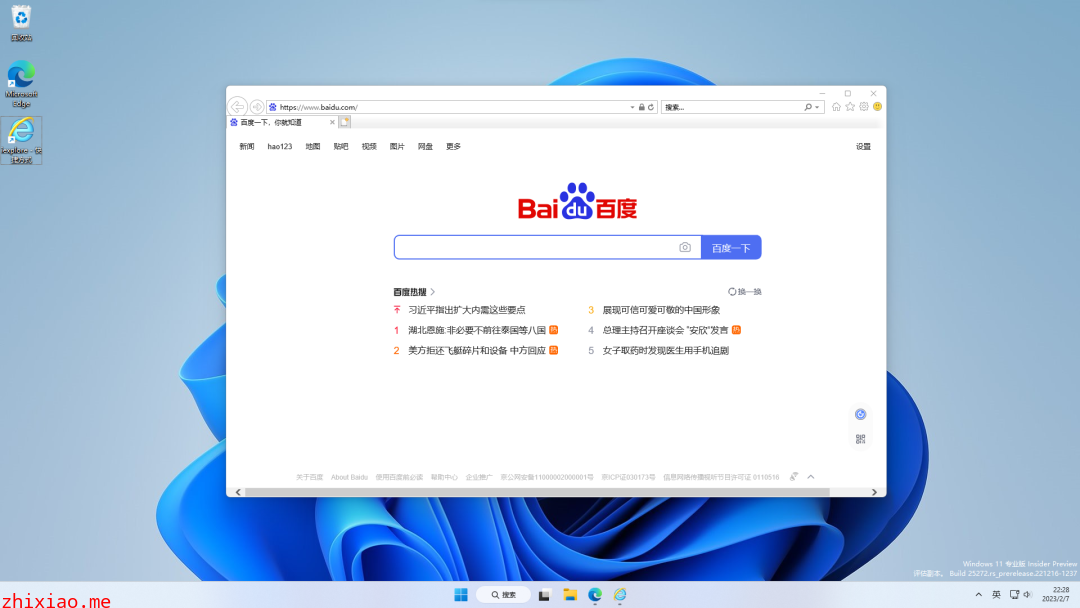The image size is (1080, 608).
Task: Open hot topic 总理主持召开座谈会
Action: 665,330
